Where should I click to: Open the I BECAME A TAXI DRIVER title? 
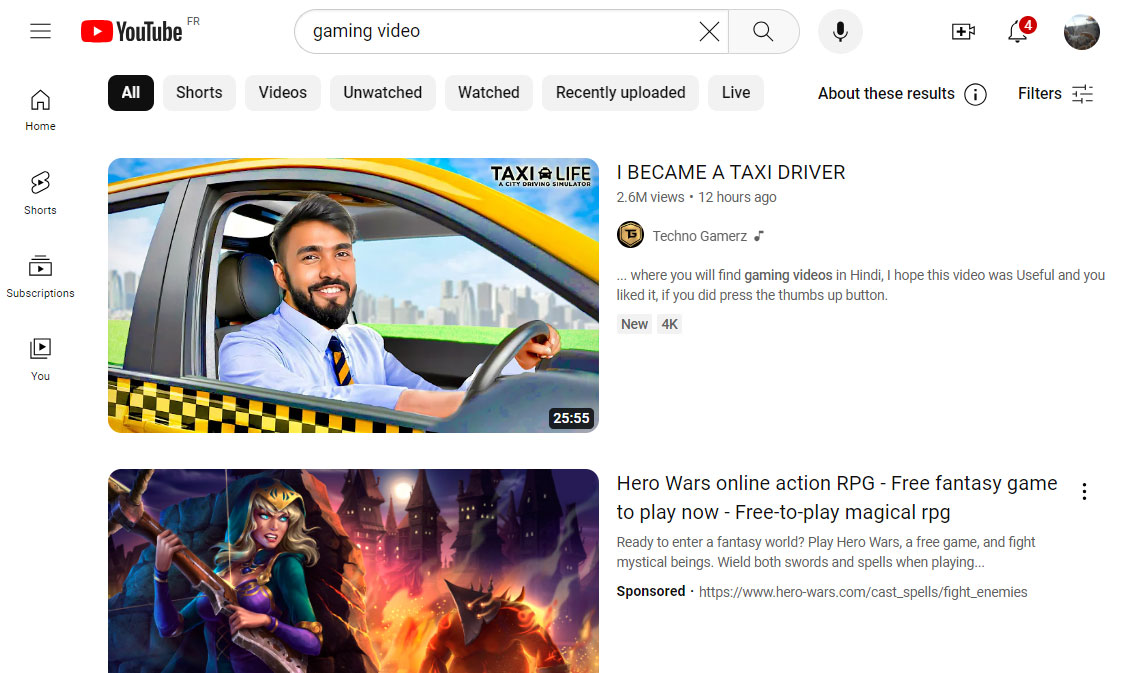coord(730,172)
